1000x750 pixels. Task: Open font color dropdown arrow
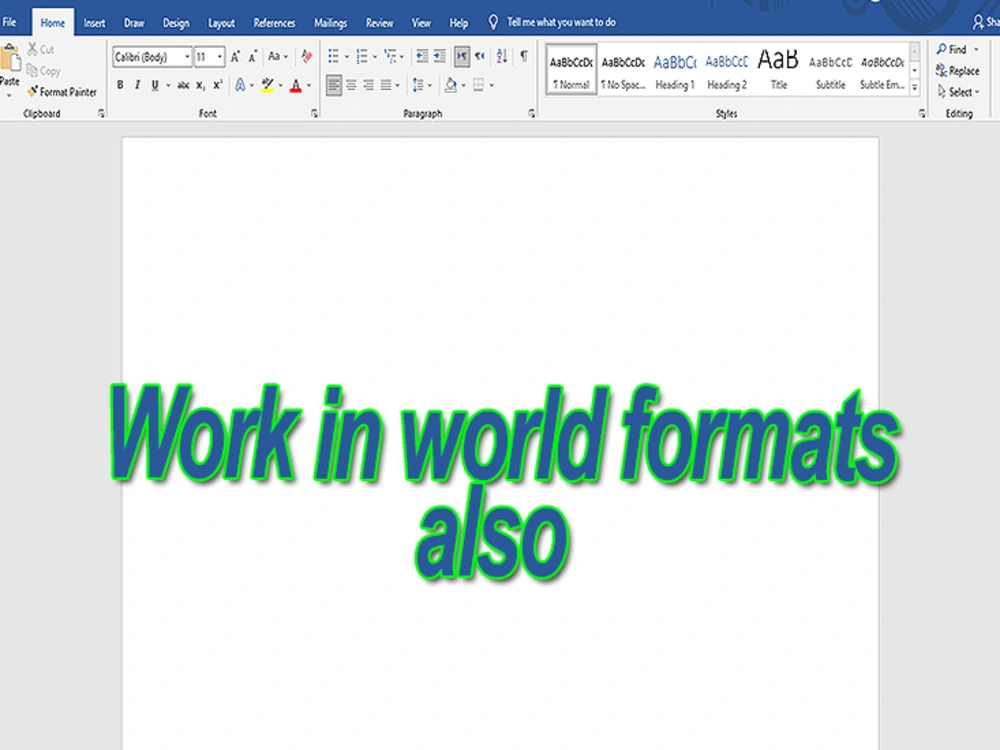click(309, 85)
